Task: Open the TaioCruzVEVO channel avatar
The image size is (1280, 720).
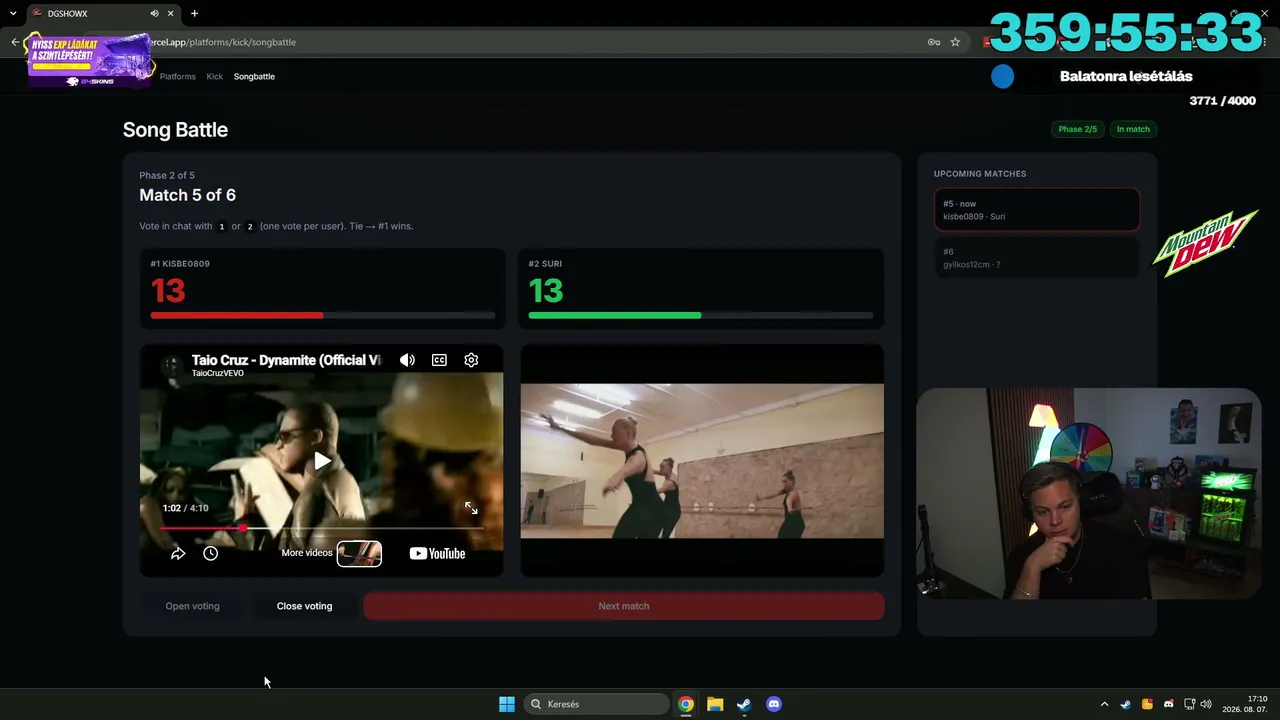Action: [x=171, y=365]
